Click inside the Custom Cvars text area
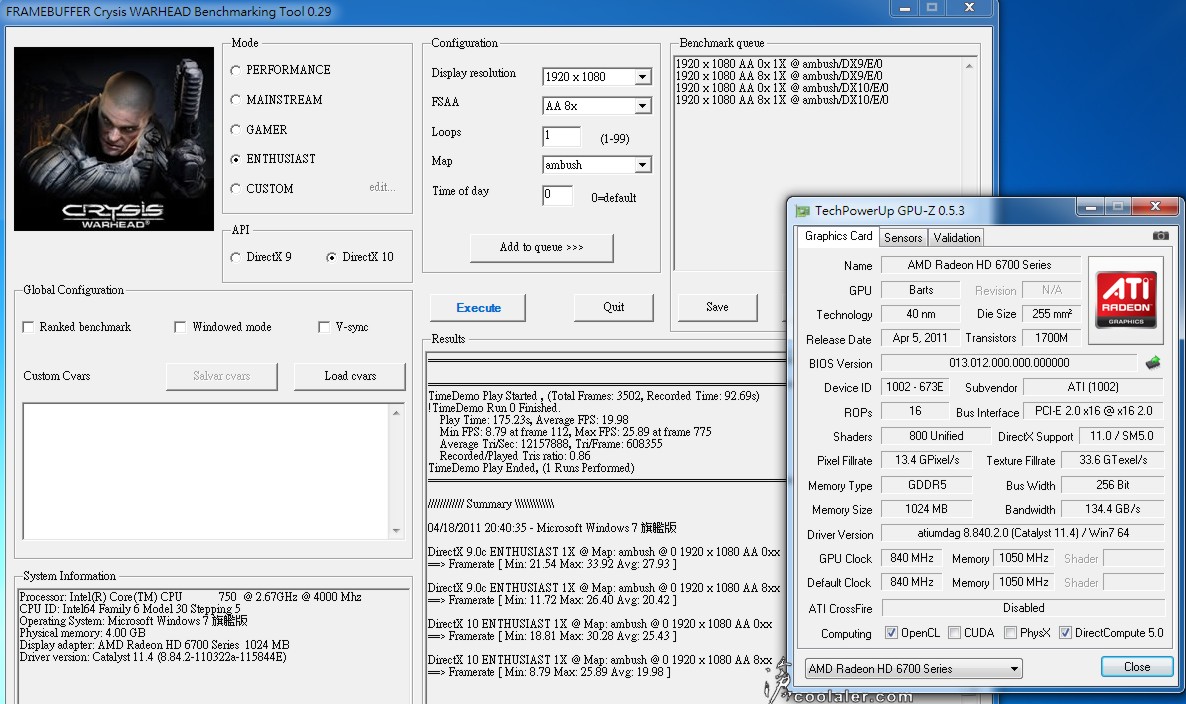This screenshot has width=1186, height=704. tap(206, 471)
